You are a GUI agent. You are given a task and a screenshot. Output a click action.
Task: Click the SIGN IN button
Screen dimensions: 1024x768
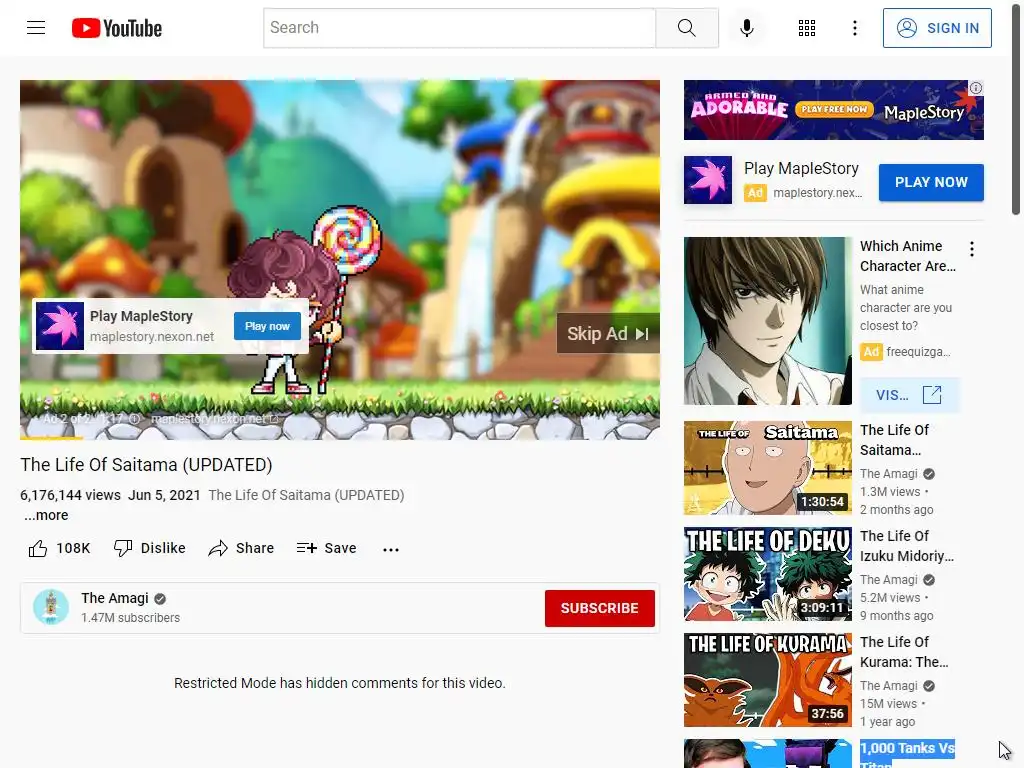coord(937,27)
